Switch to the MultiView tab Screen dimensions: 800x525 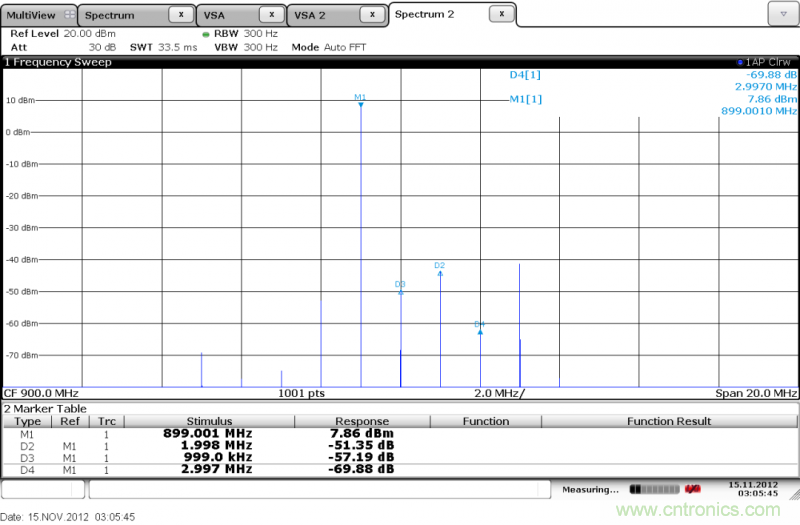(x=32, y=15)
